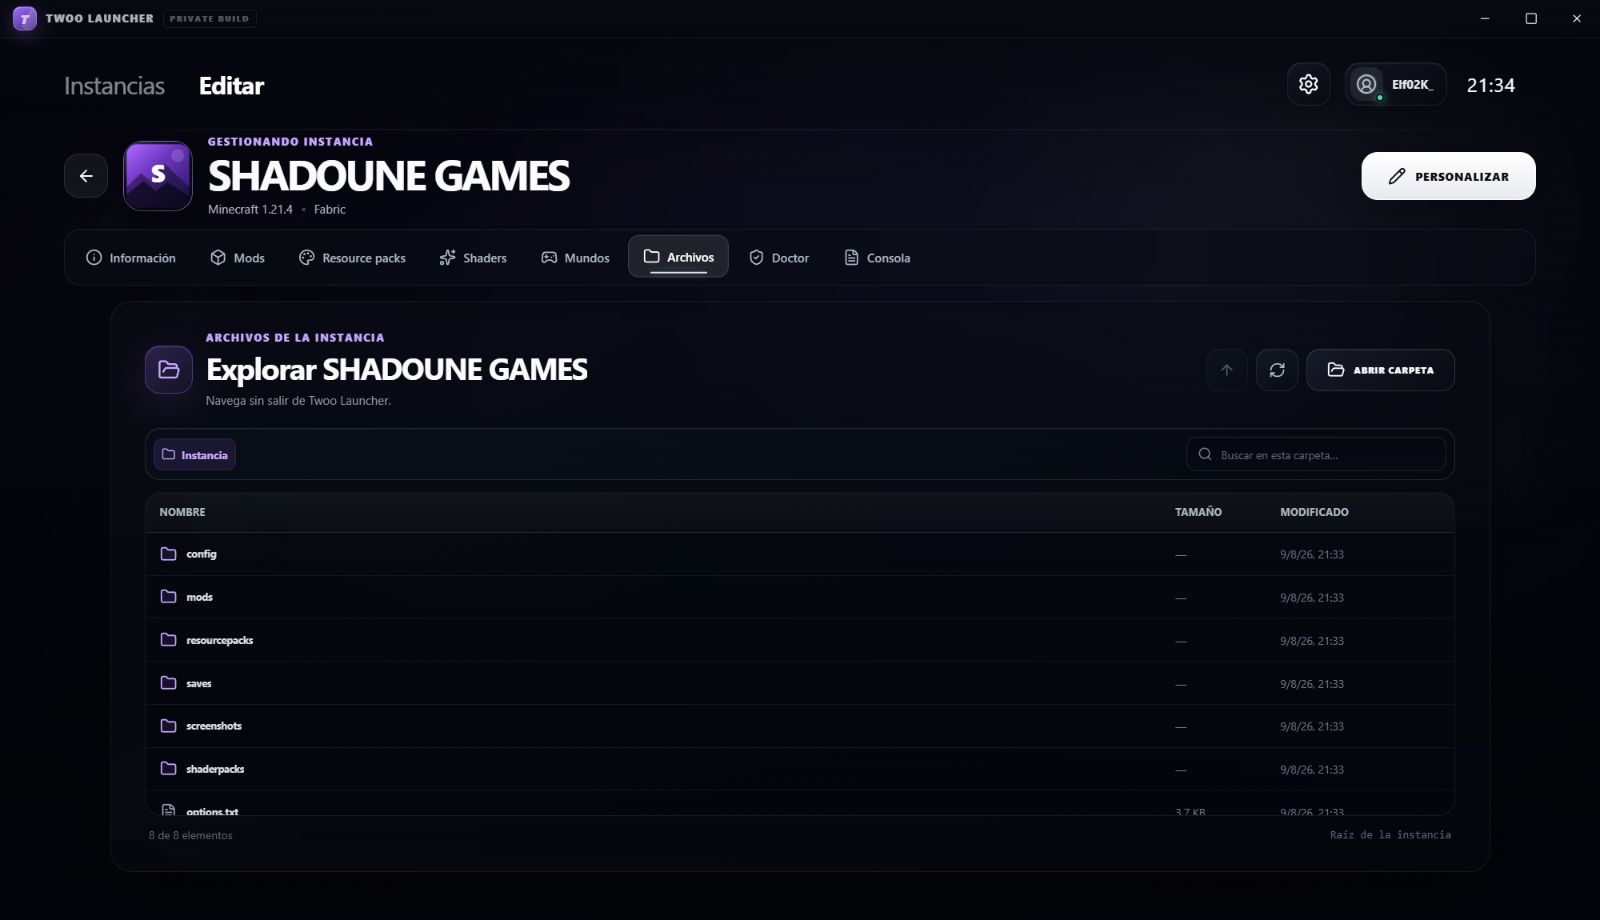Click the folder icon of saves row
This screenshot has width=1600, height=920.
tap(169, 683)
